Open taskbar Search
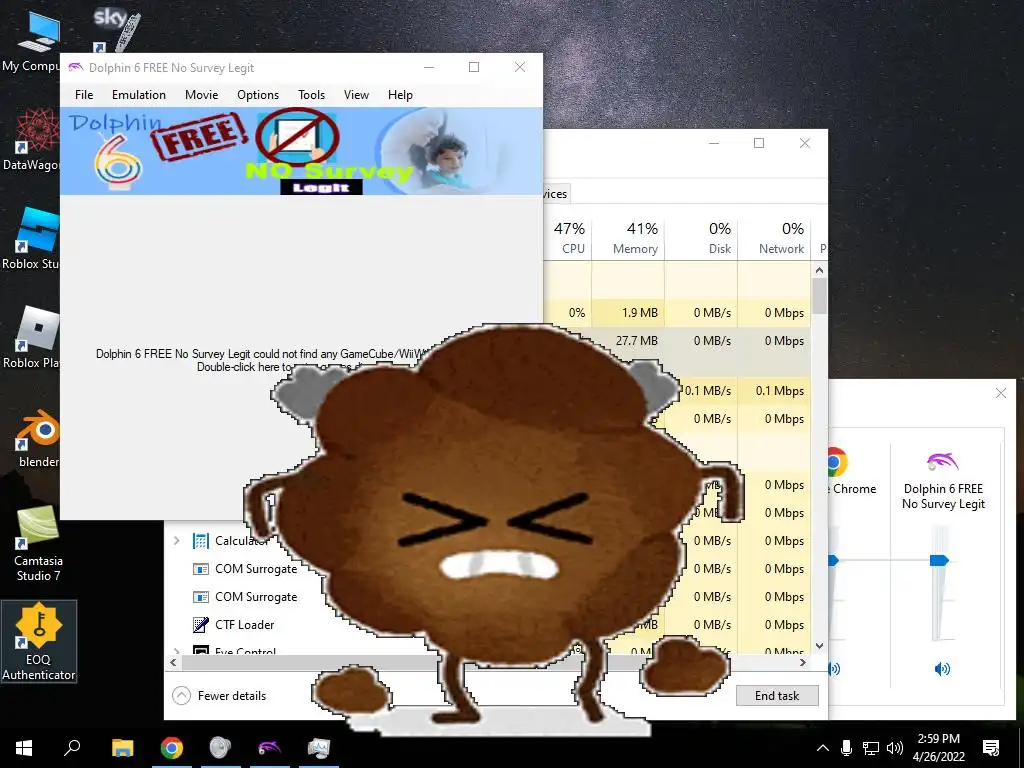Viewport: 1024px width, 768px height. 72,748
